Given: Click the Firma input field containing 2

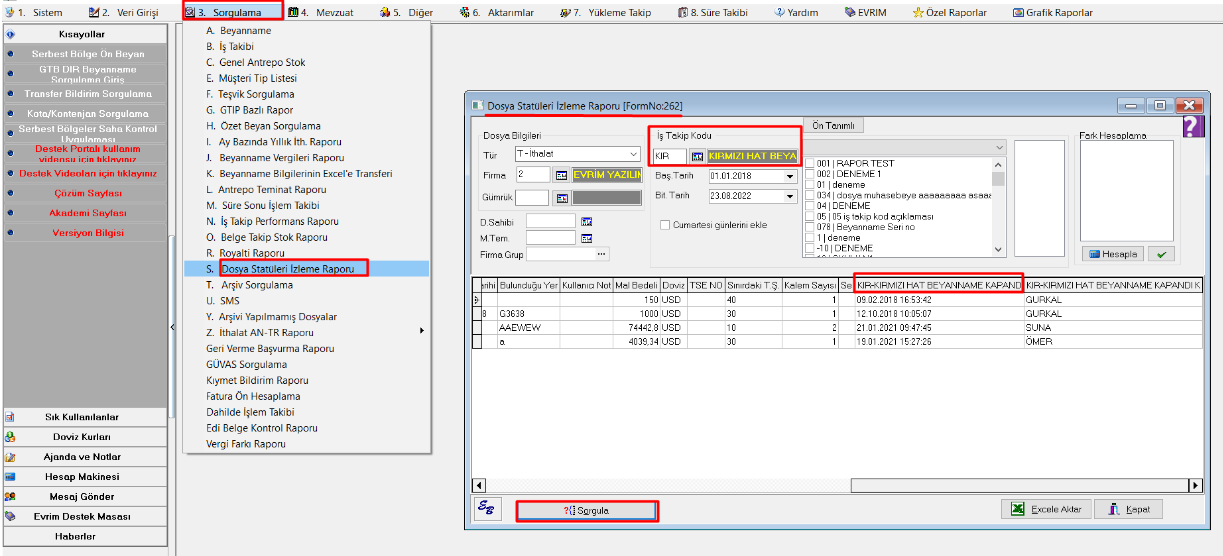Looking at the screenshot, I should pyautogui.click(x=533, y=174).
